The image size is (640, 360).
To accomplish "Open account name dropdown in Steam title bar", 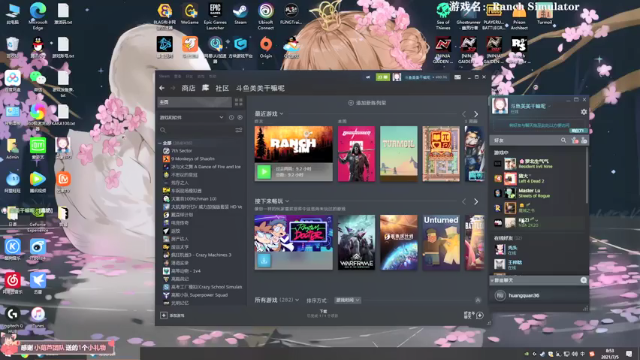I will (426, 77).
